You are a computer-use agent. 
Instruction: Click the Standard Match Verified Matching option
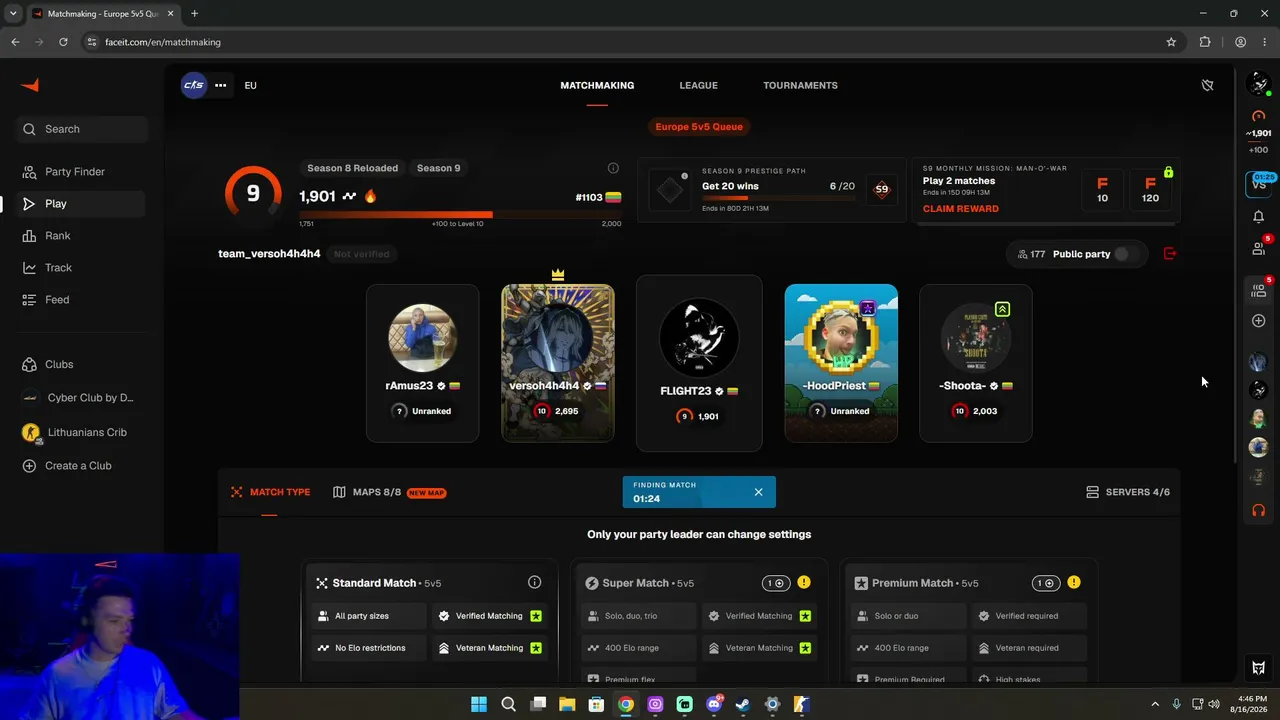(490, 616)
